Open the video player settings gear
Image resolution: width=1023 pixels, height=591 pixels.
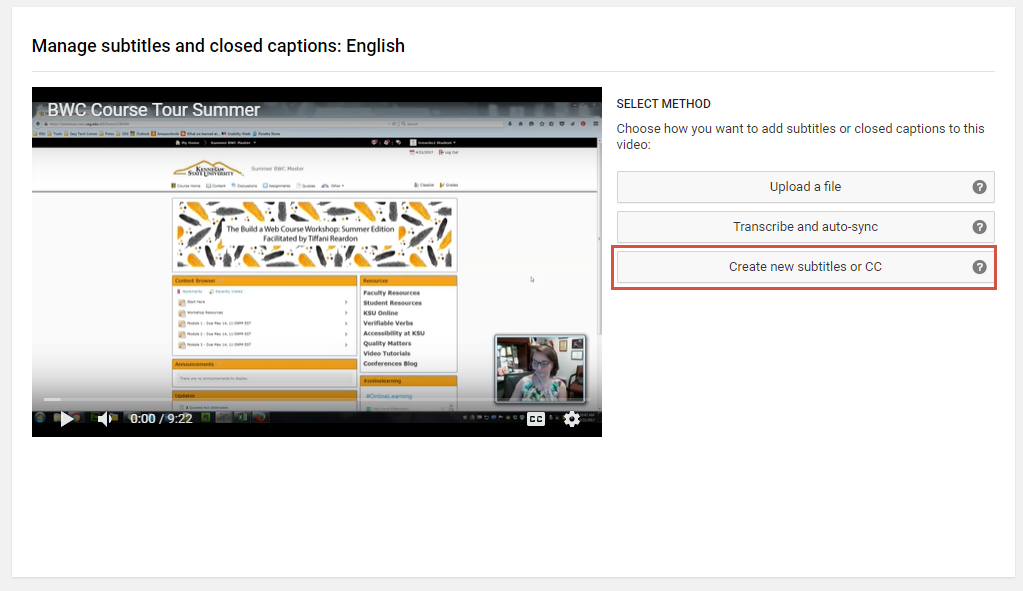571,419
